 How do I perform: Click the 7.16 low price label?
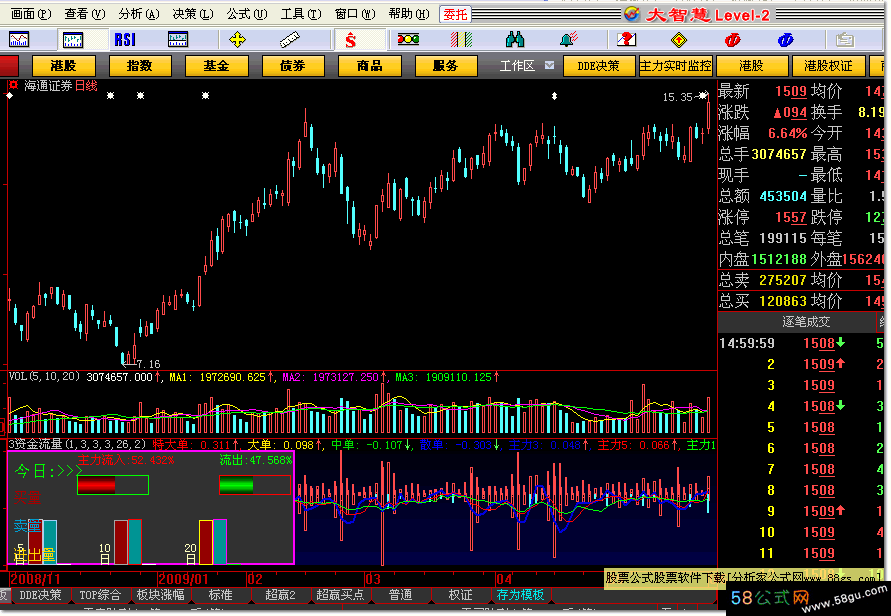tap(148, 364)
